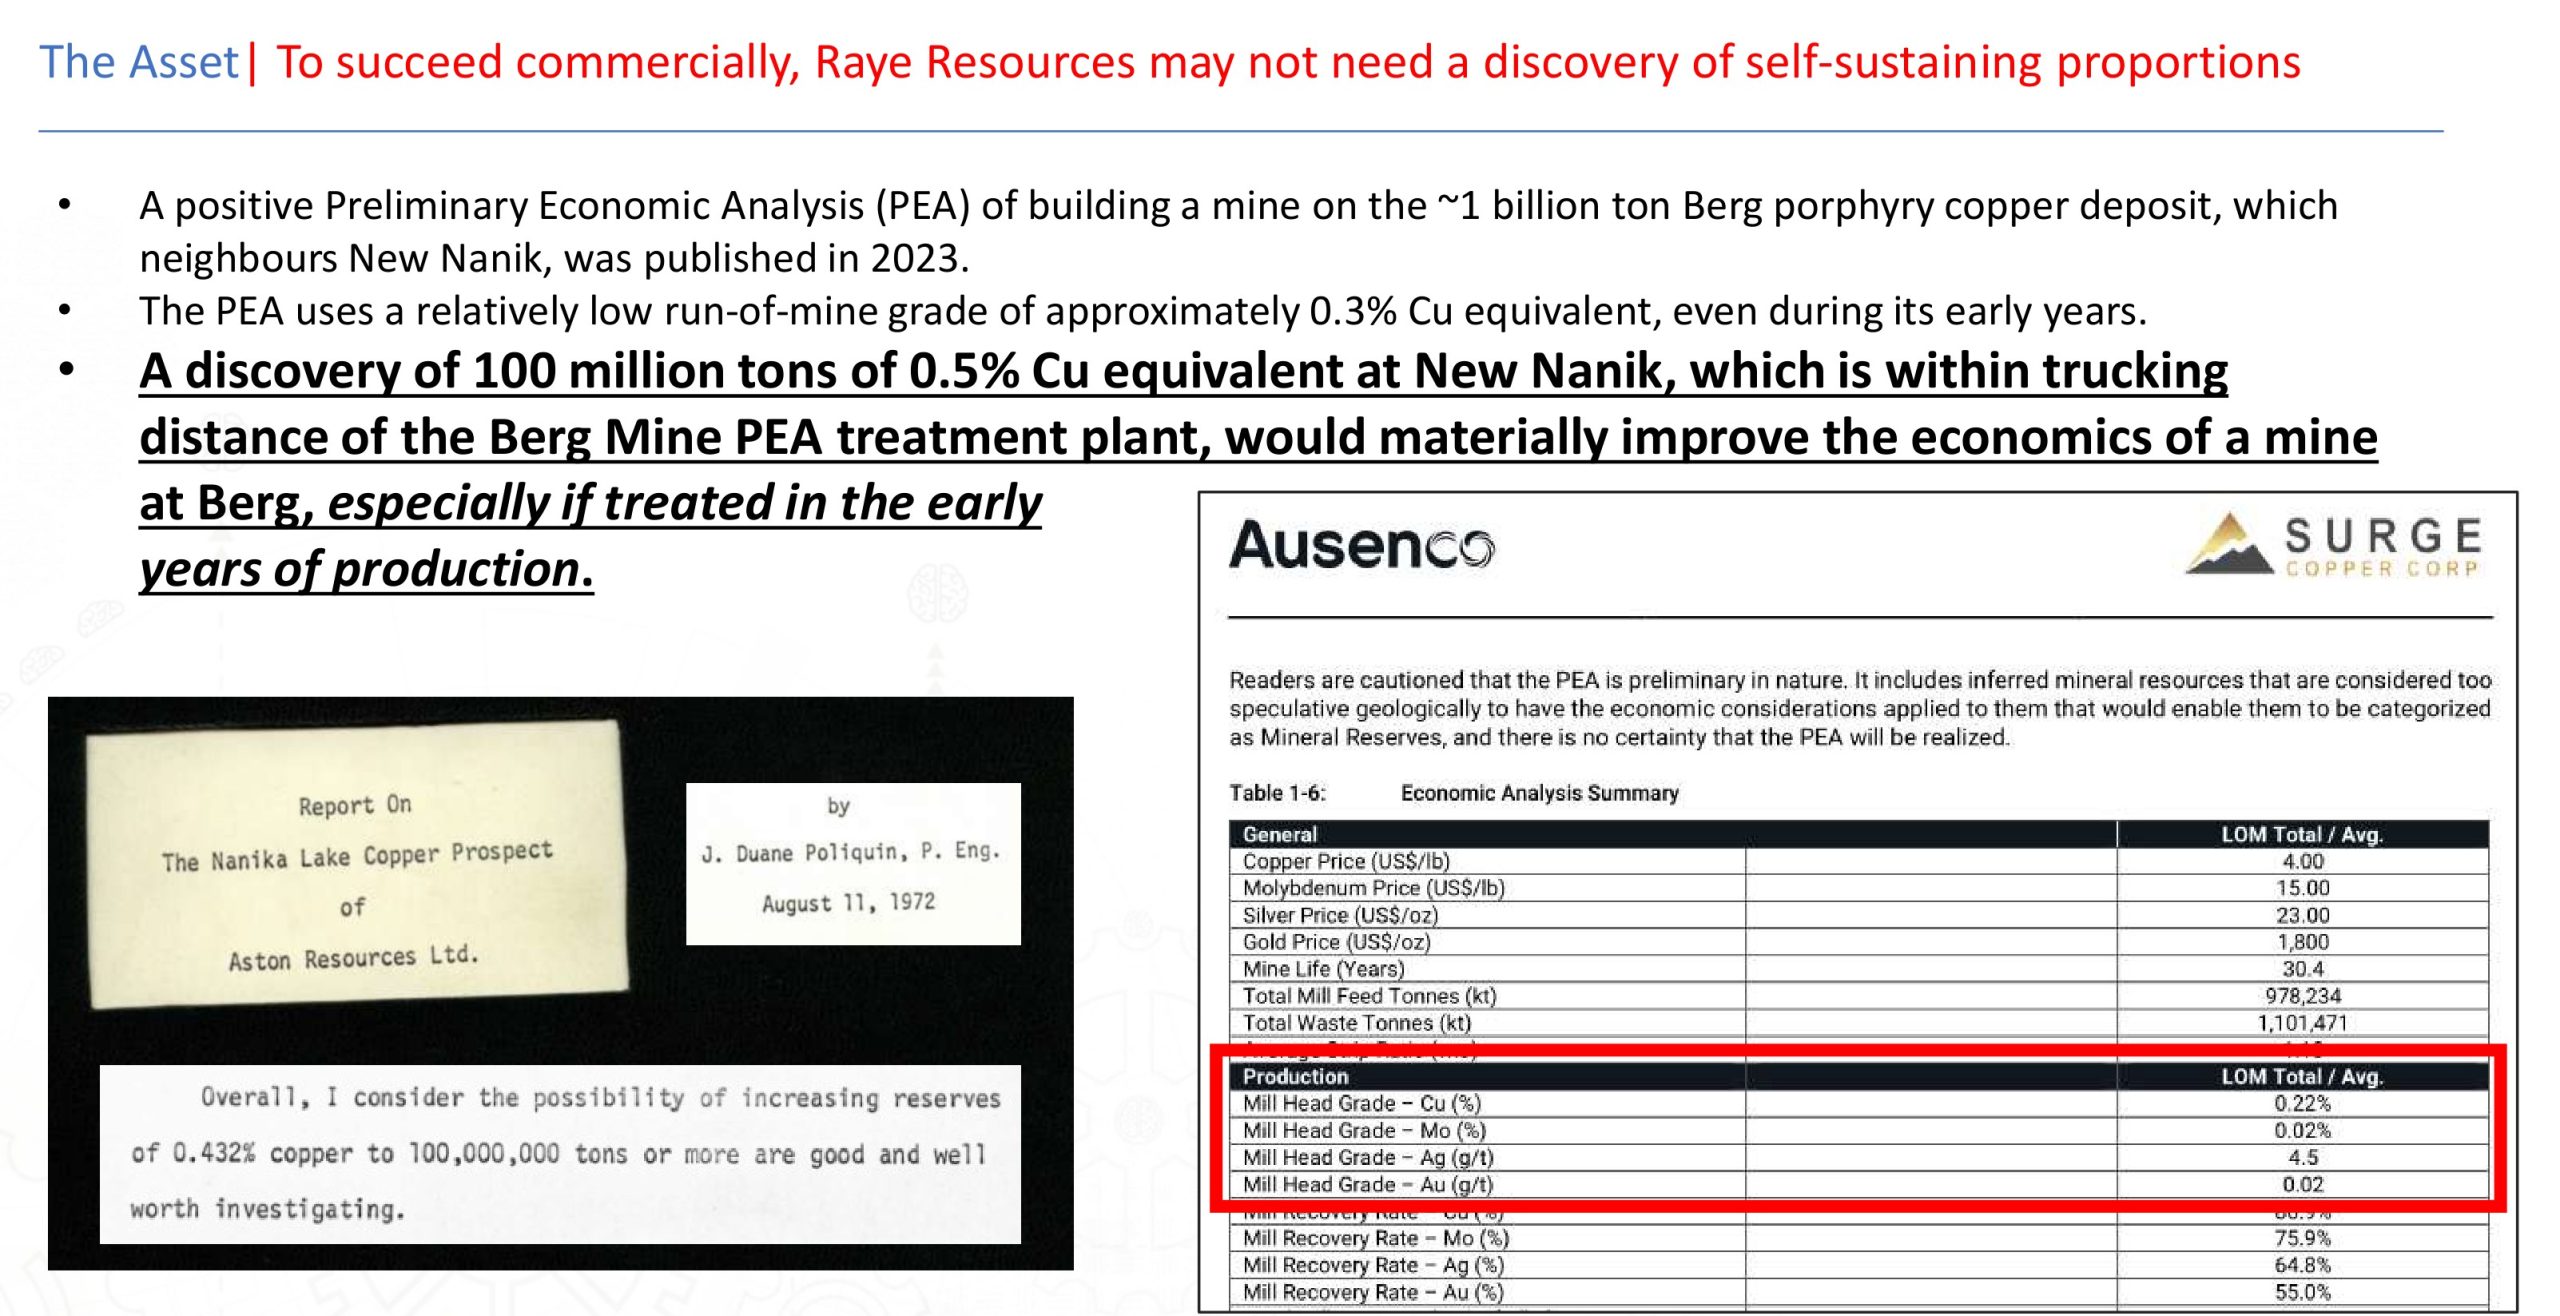Image resolution: width=2560 pixels, height=1316 pixels.
Task: Click molybdenum price value 15.00
Action: (2303, 888)
